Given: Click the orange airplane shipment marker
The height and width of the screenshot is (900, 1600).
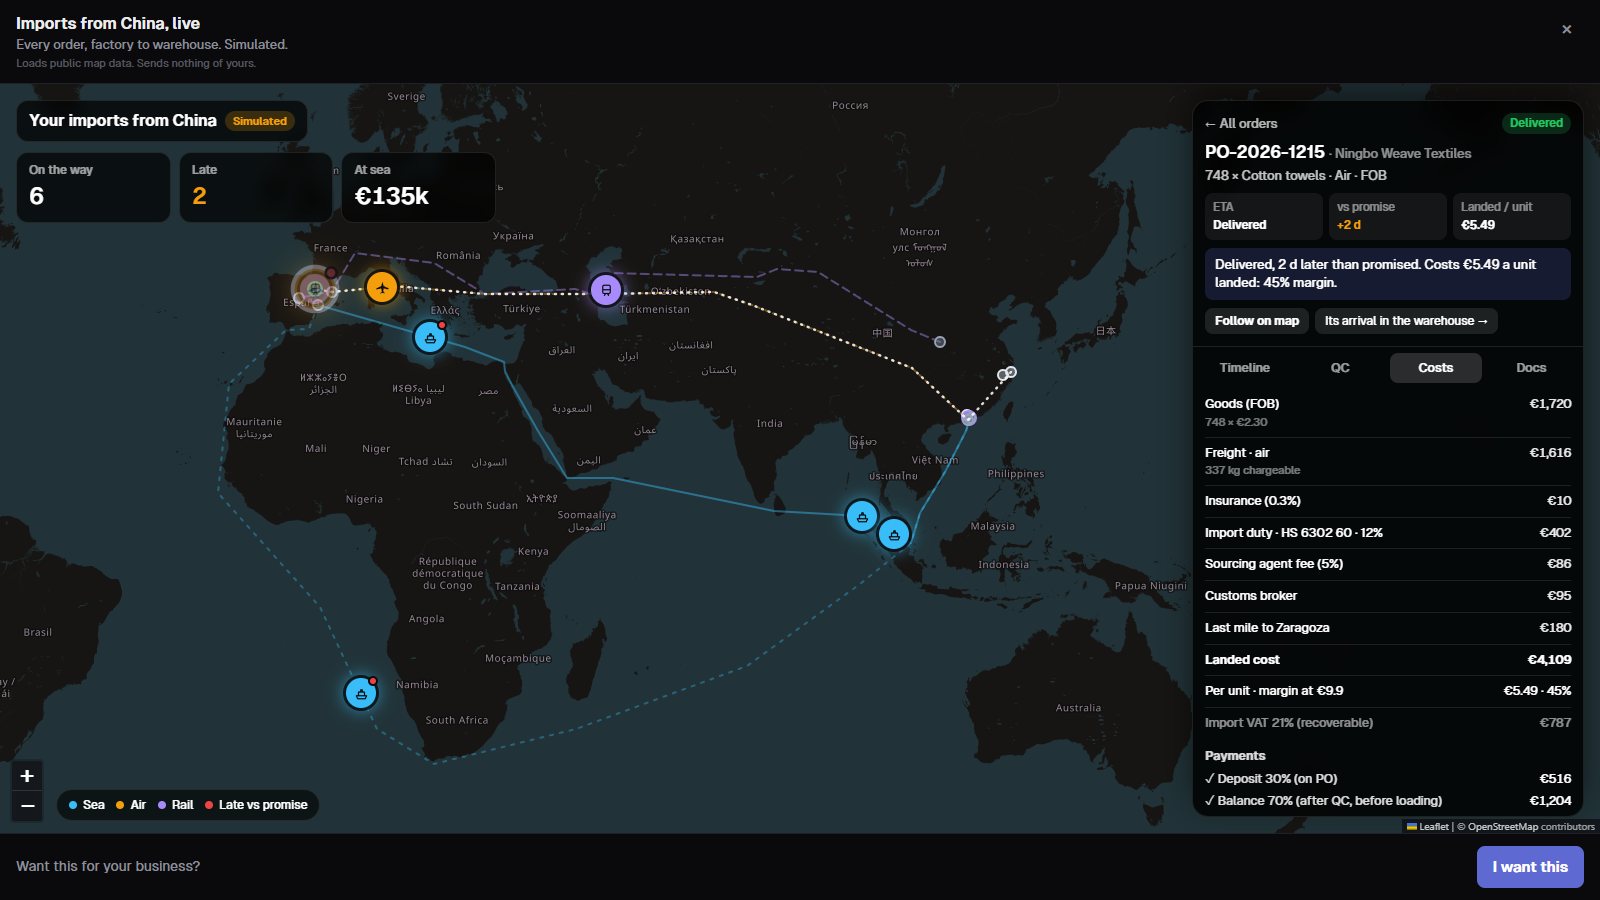Looking at the screenshot, I should (382, 287).
